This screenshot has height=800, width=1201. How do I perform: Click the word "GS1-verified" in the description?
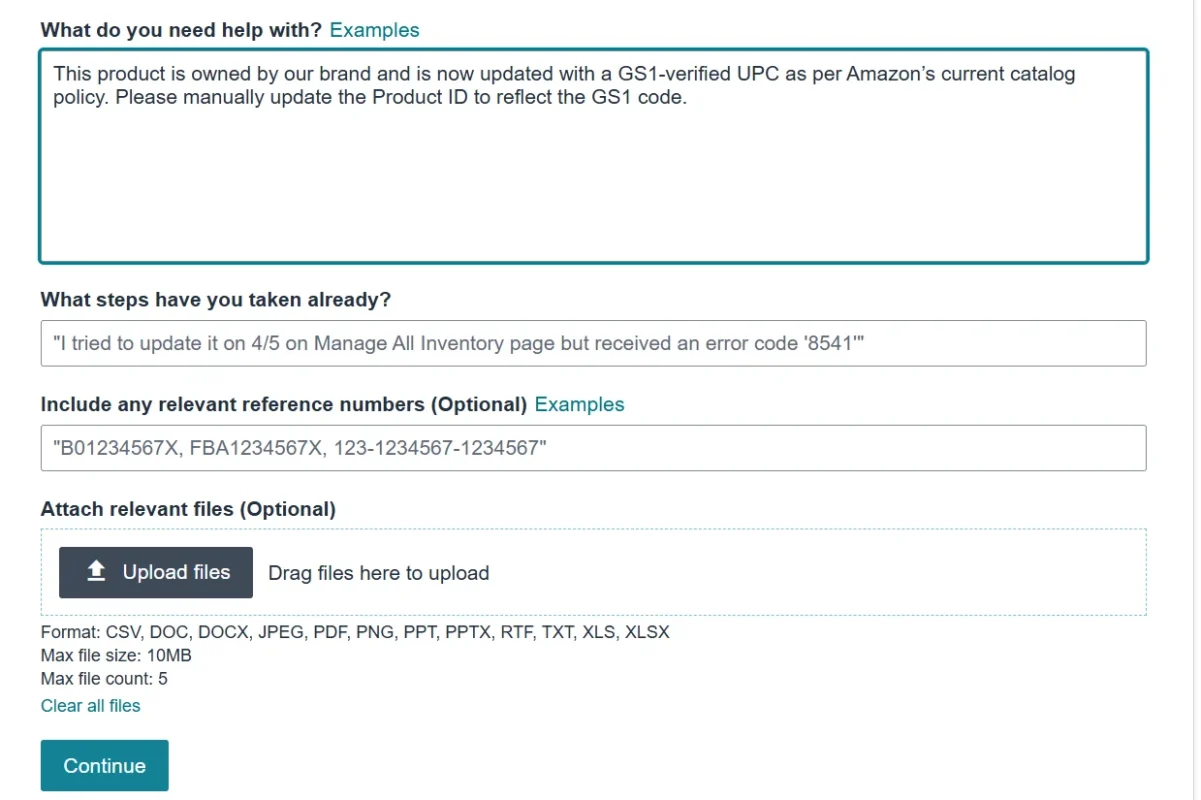672,74
